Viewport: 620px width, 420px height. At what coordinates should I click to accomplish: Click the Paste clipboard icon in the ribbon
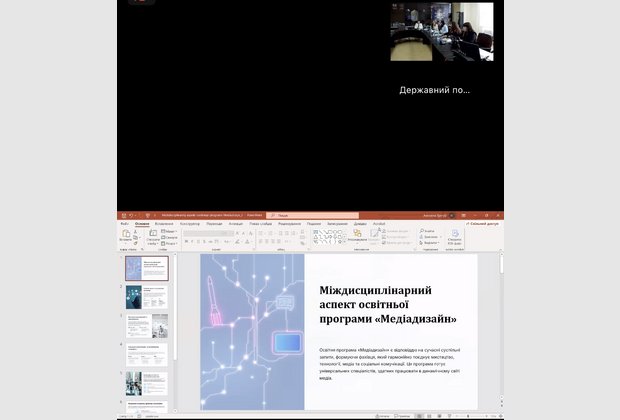tap(125, 235)
